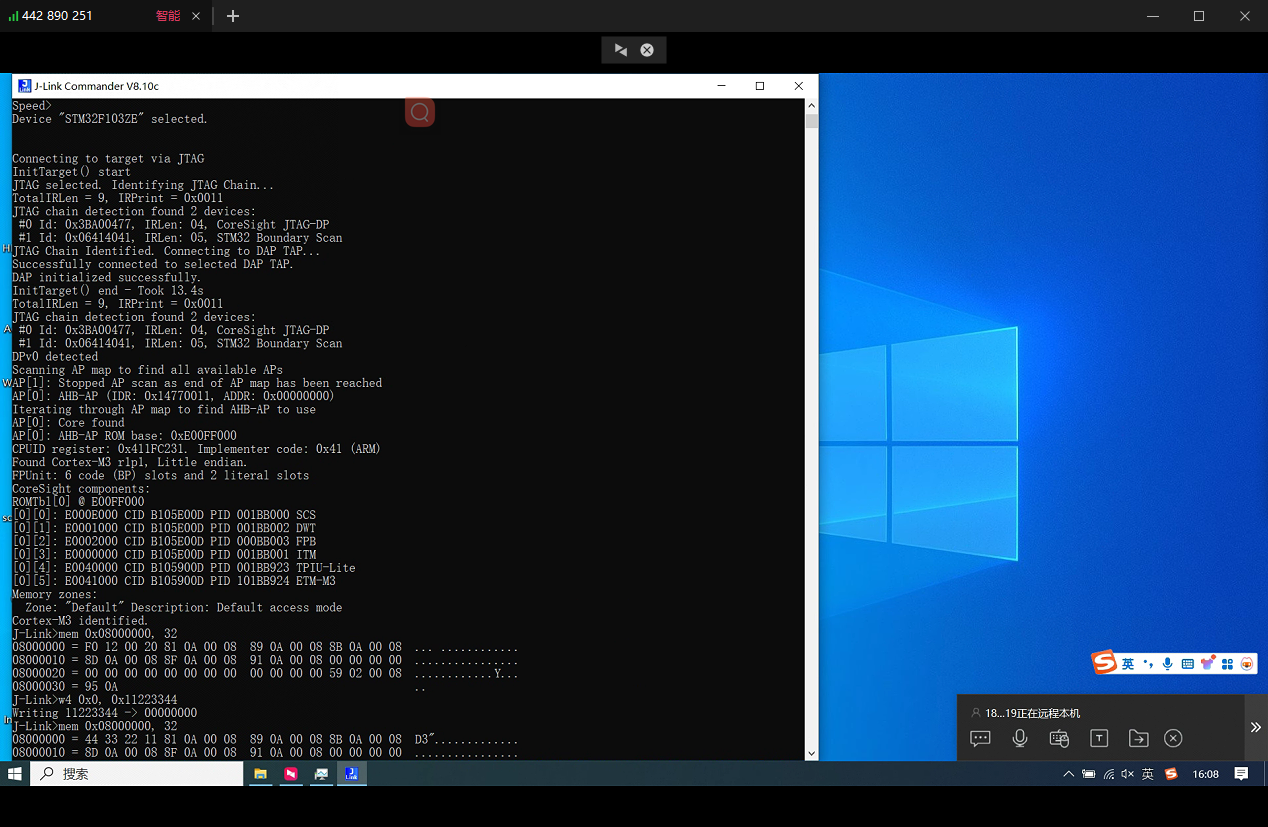Toggle muted volume icon in system tray
Screen dimensions: 1268x827
pos(1127,774)
